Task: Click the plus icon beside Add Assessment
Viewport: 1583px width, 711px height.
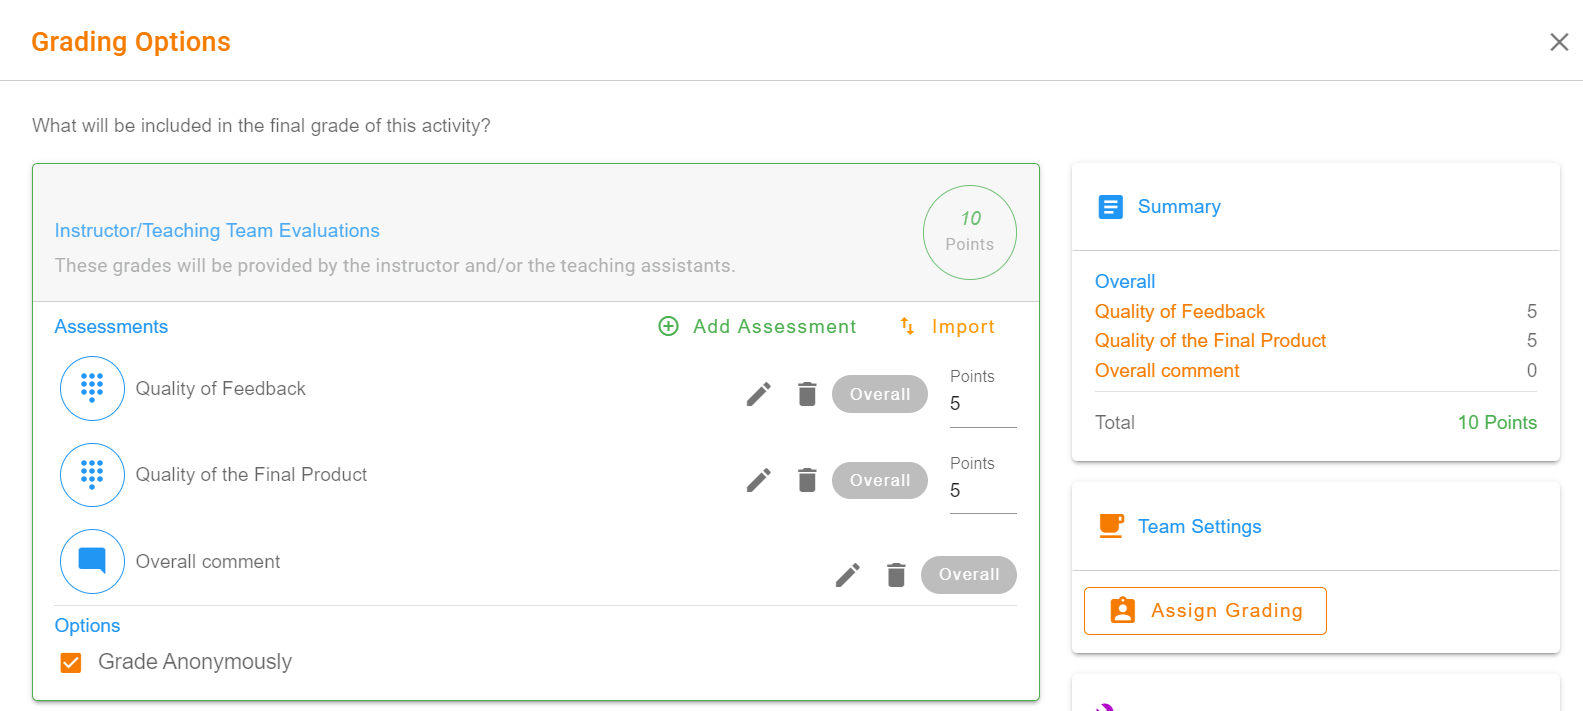Action: (x=667, y=326)
